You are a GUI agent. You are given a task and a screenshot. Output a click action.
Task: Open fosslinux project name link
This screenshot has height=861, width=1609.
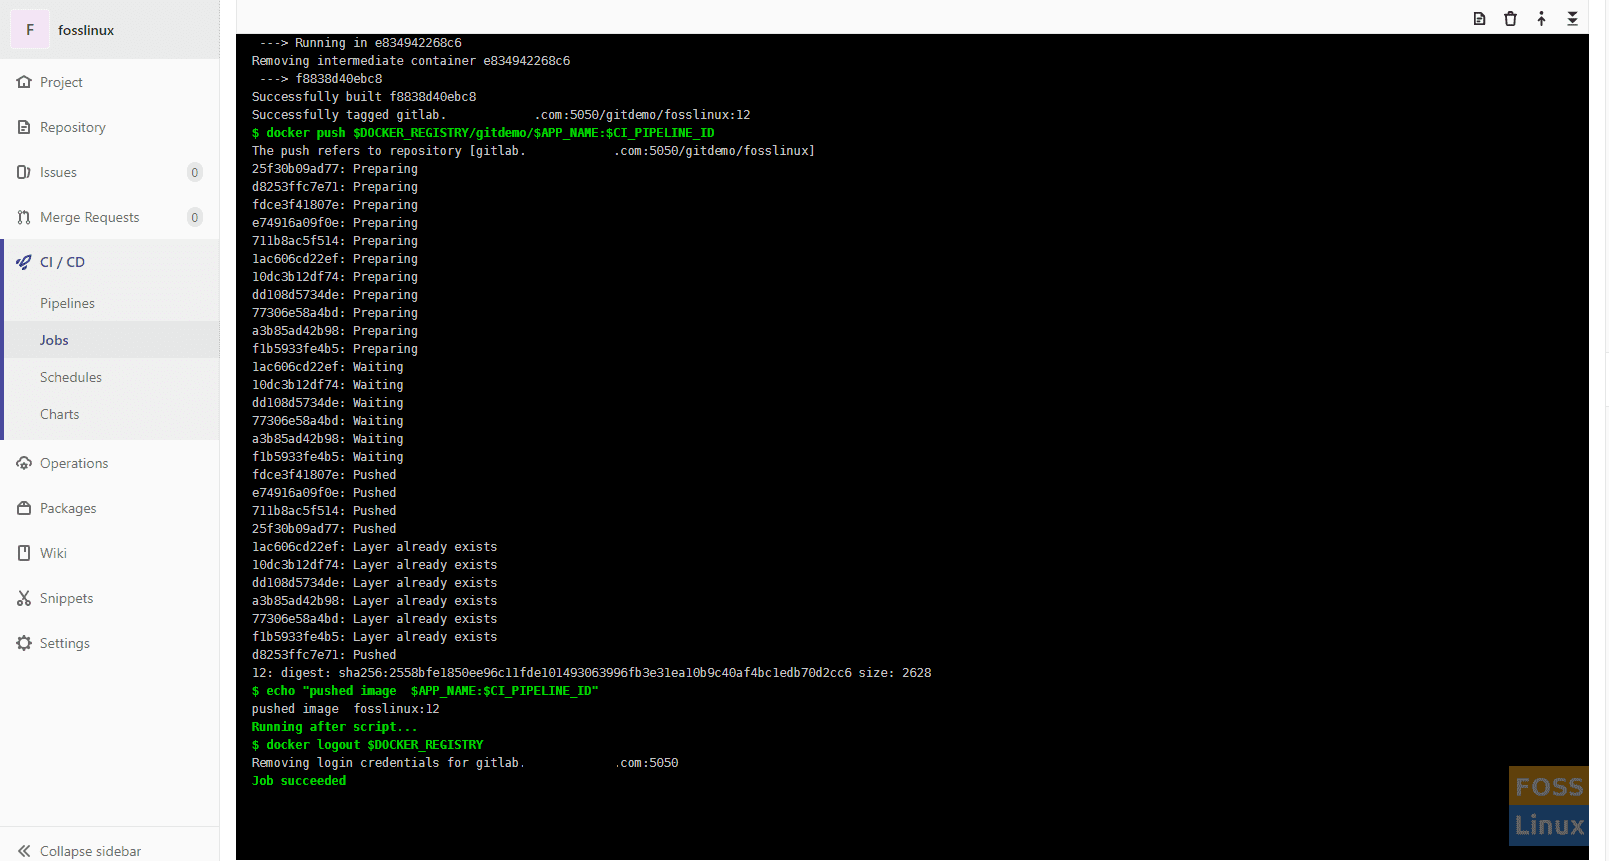point(86,30)
